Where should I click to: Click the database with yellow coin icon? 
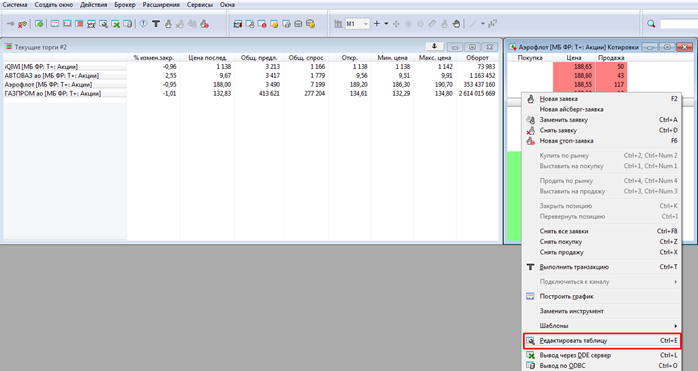pos(310,24)
